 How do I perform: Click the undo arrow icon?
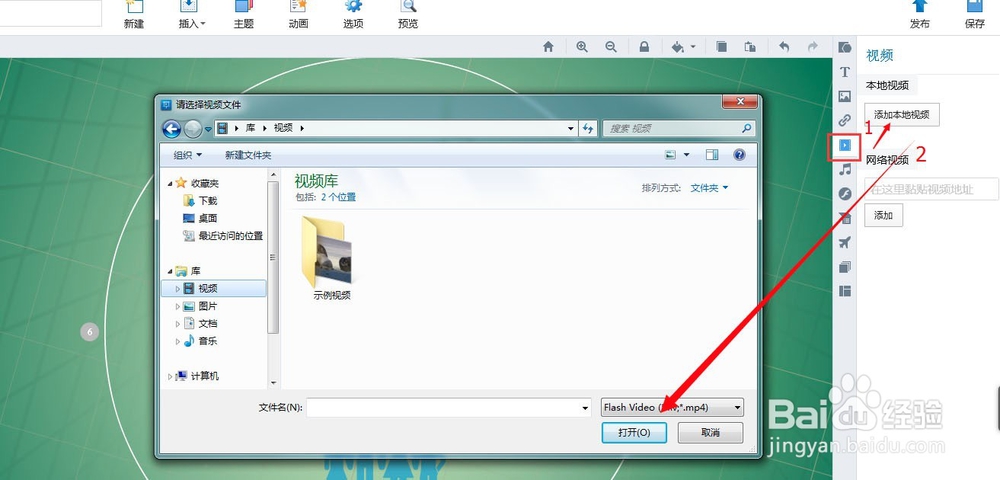point(784,47)
